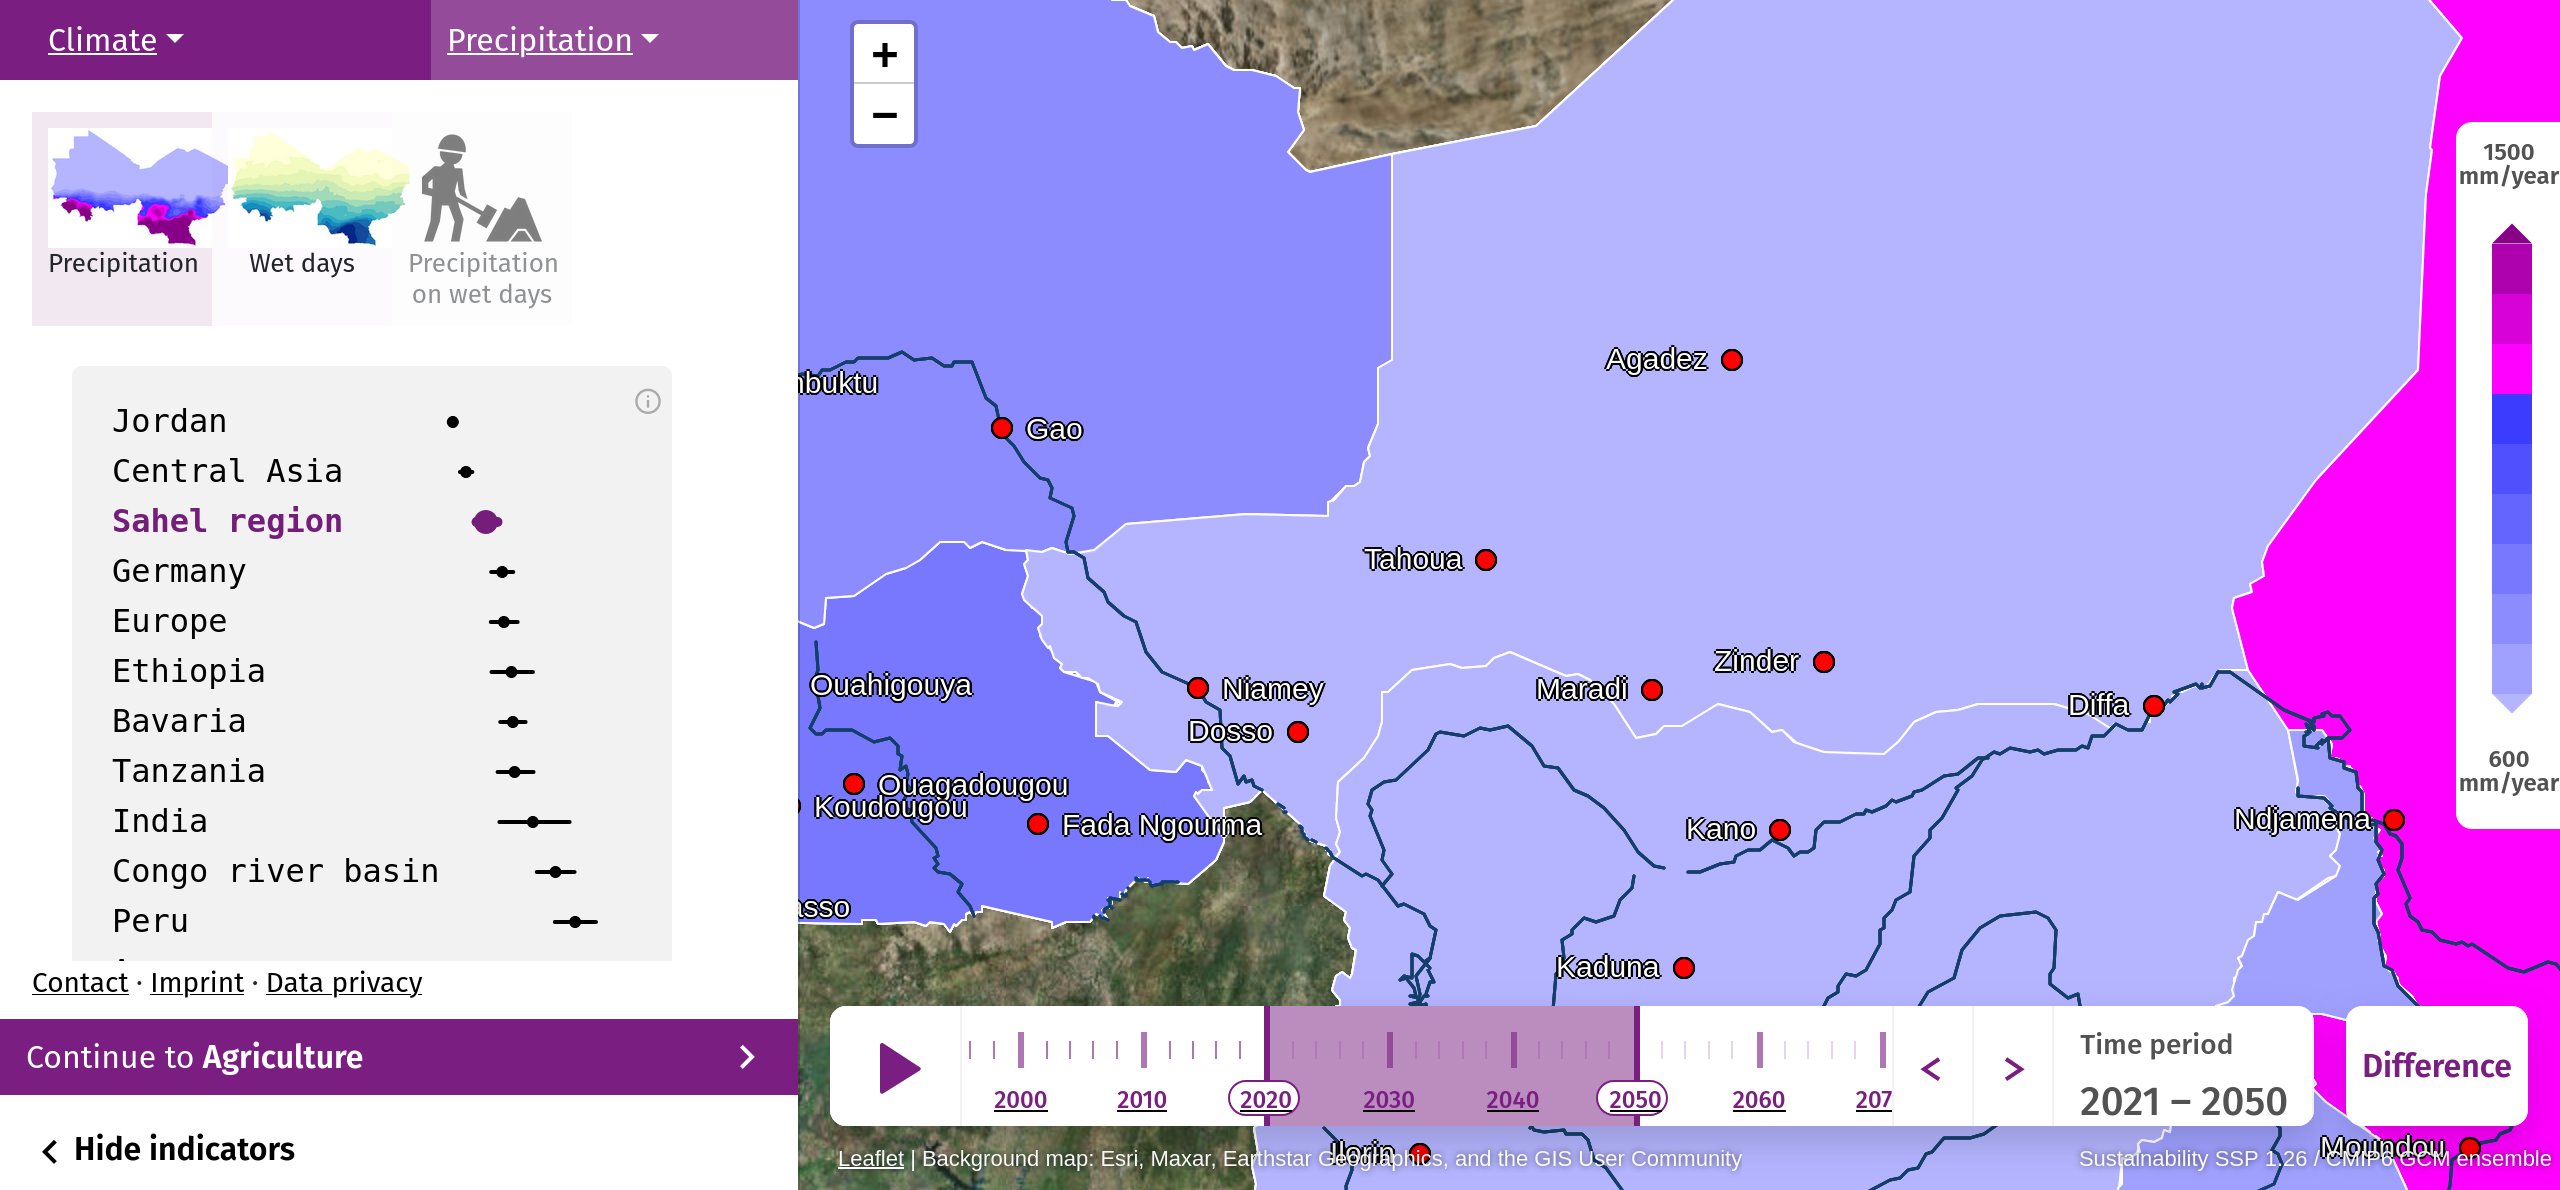Select Europe in the region list
This screenshot has width=2560, height=1190.
[x=170, y=621]
